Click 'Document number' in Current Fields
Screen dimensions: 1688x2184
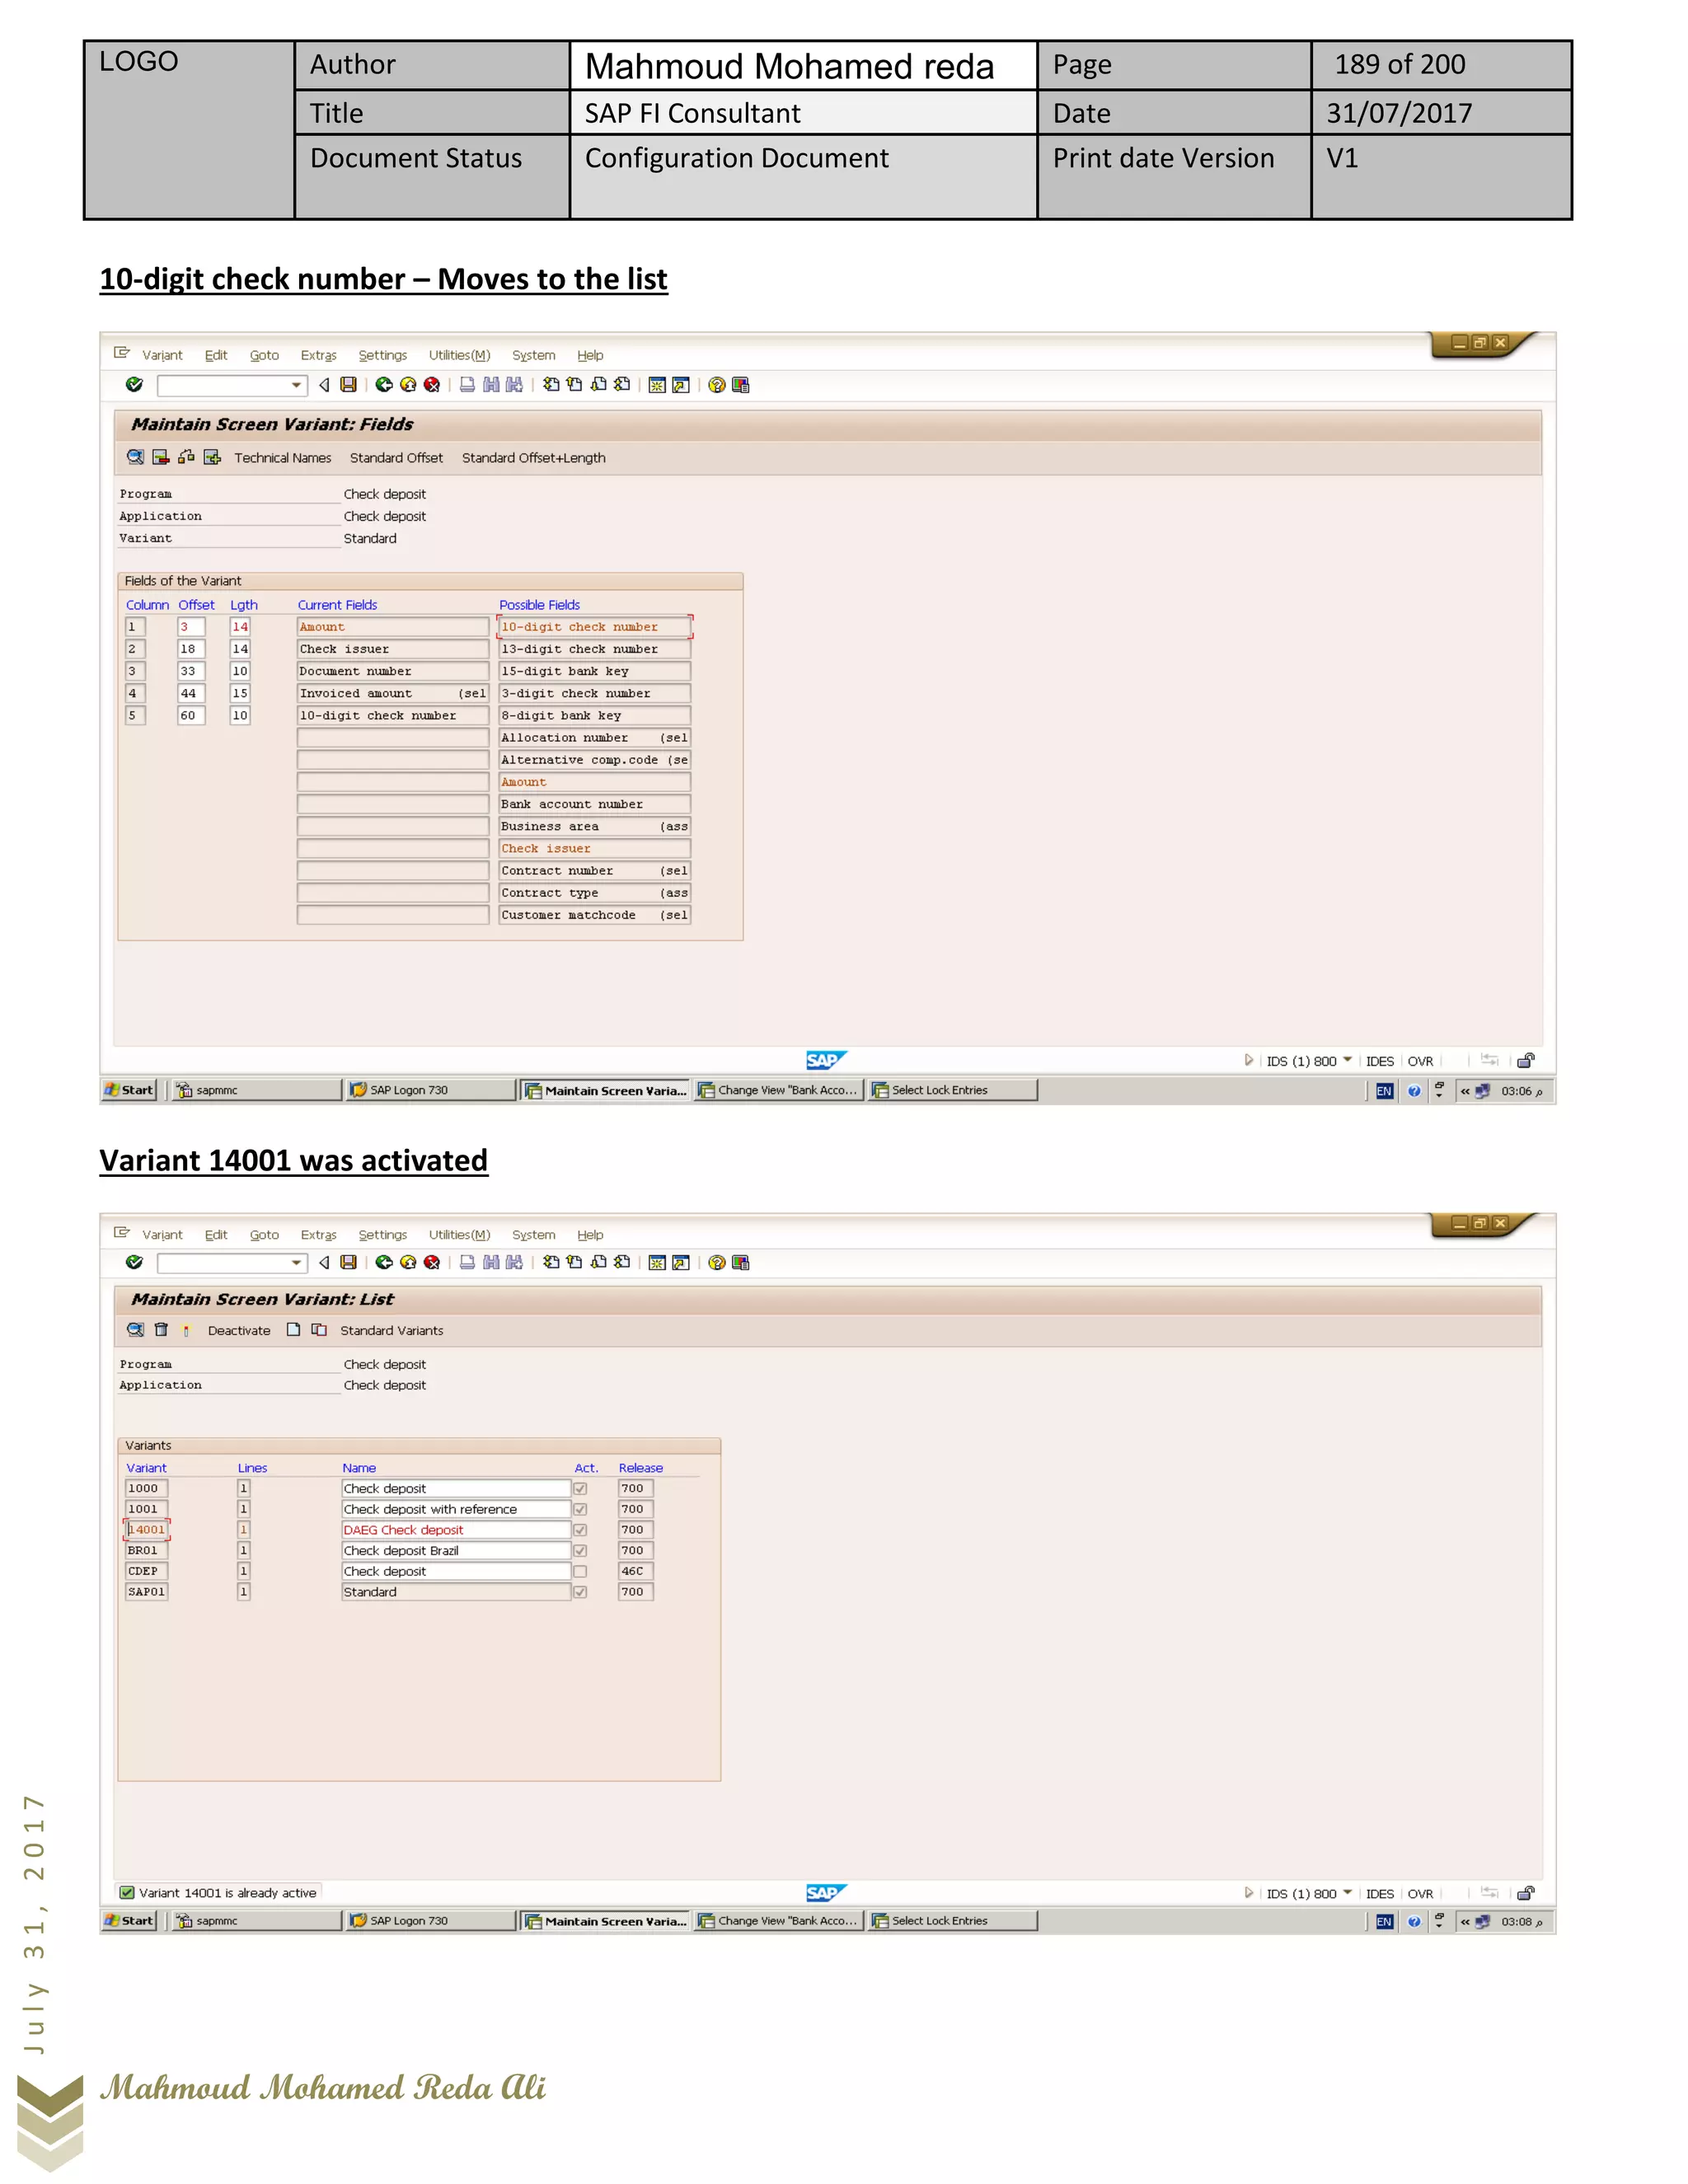[x=393, y=671]
